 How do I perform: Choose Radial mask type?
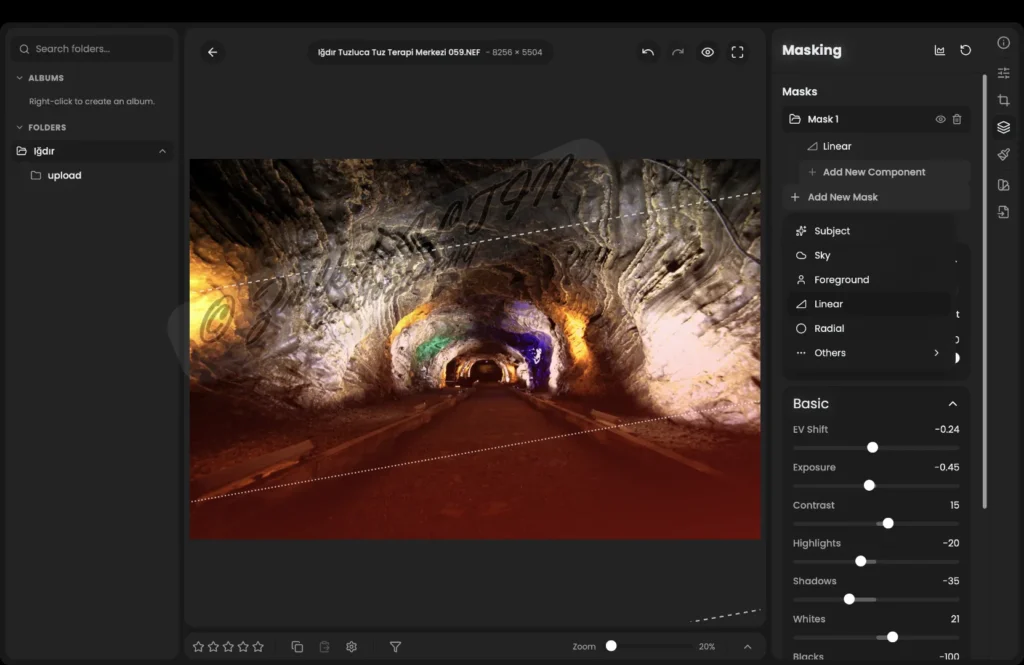(871, 329)
